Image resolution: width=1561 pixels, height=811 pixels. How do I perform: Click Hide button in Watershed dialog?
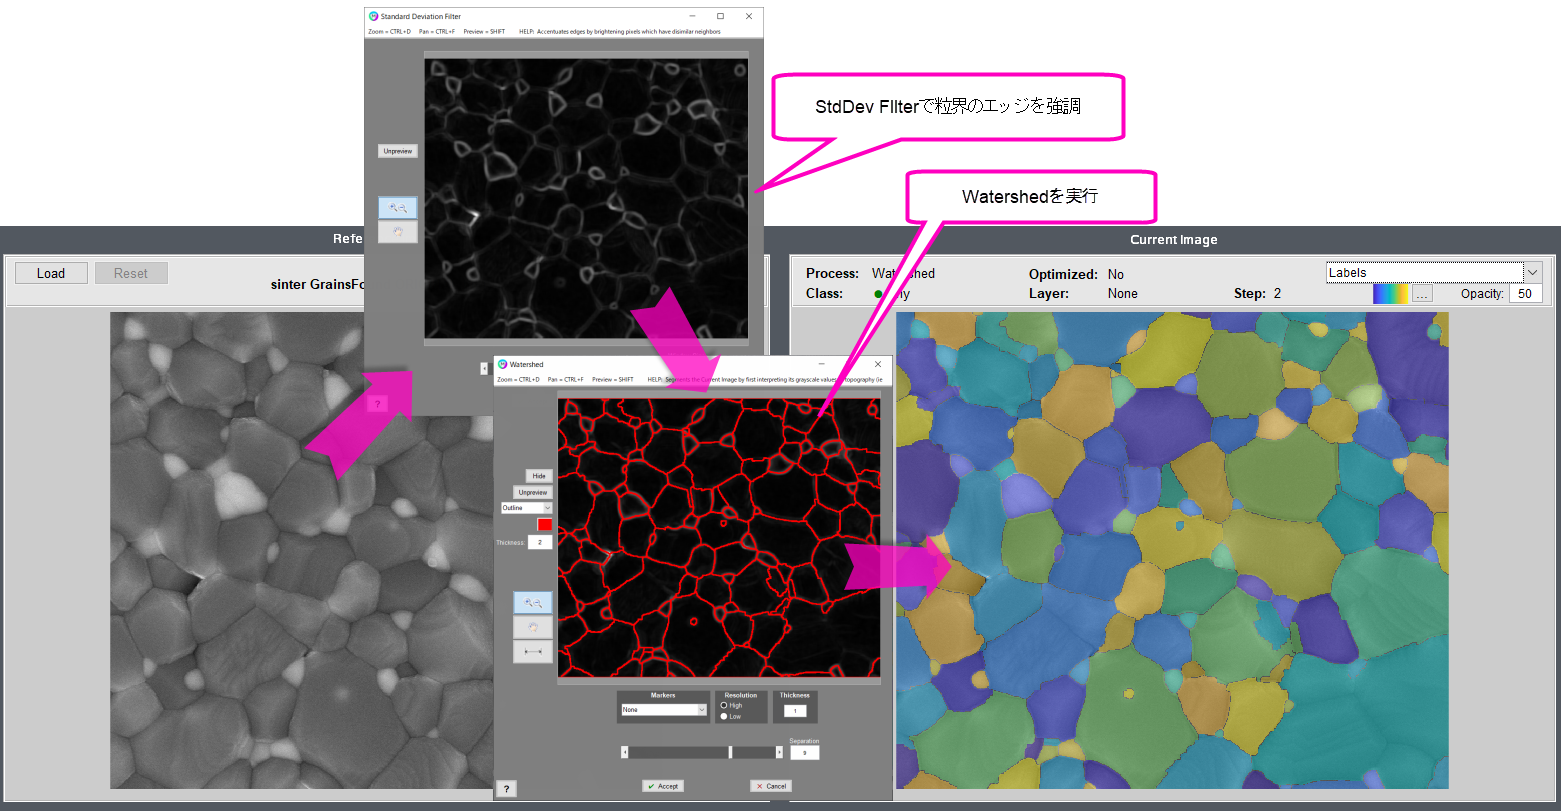(x=539, y=476)
